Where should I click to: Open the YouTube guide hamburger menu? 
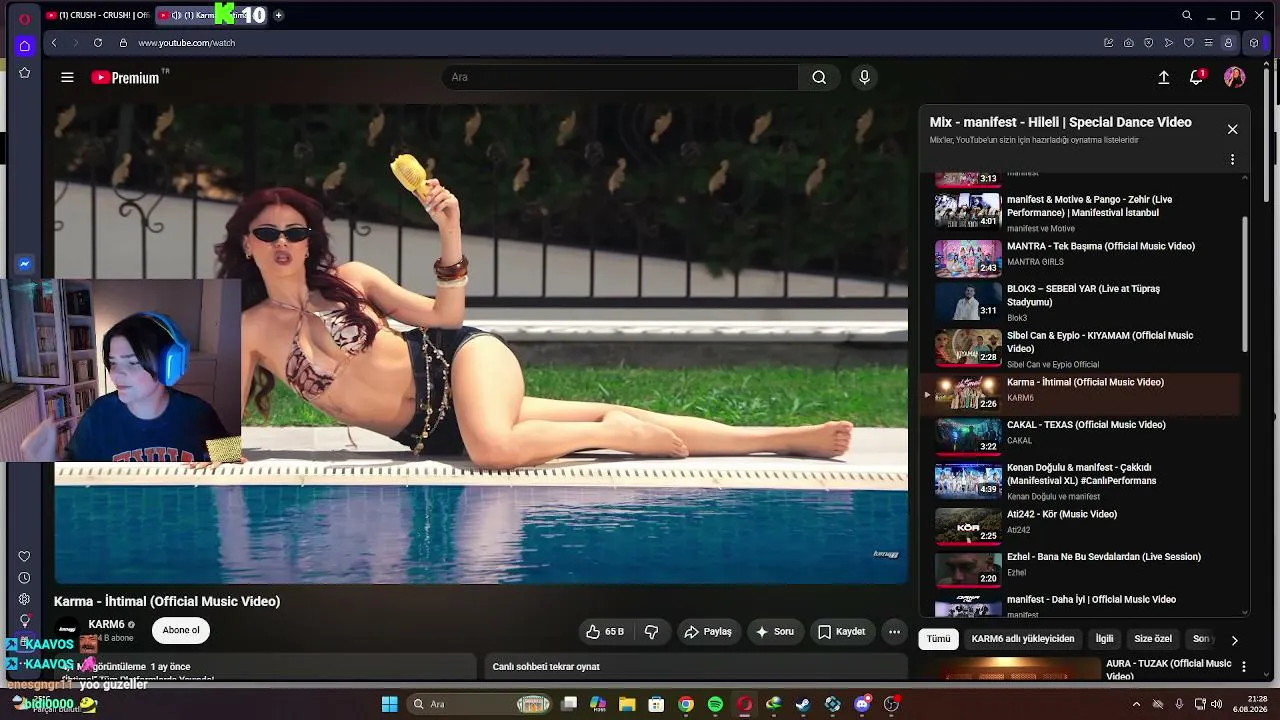coord(67,77)
